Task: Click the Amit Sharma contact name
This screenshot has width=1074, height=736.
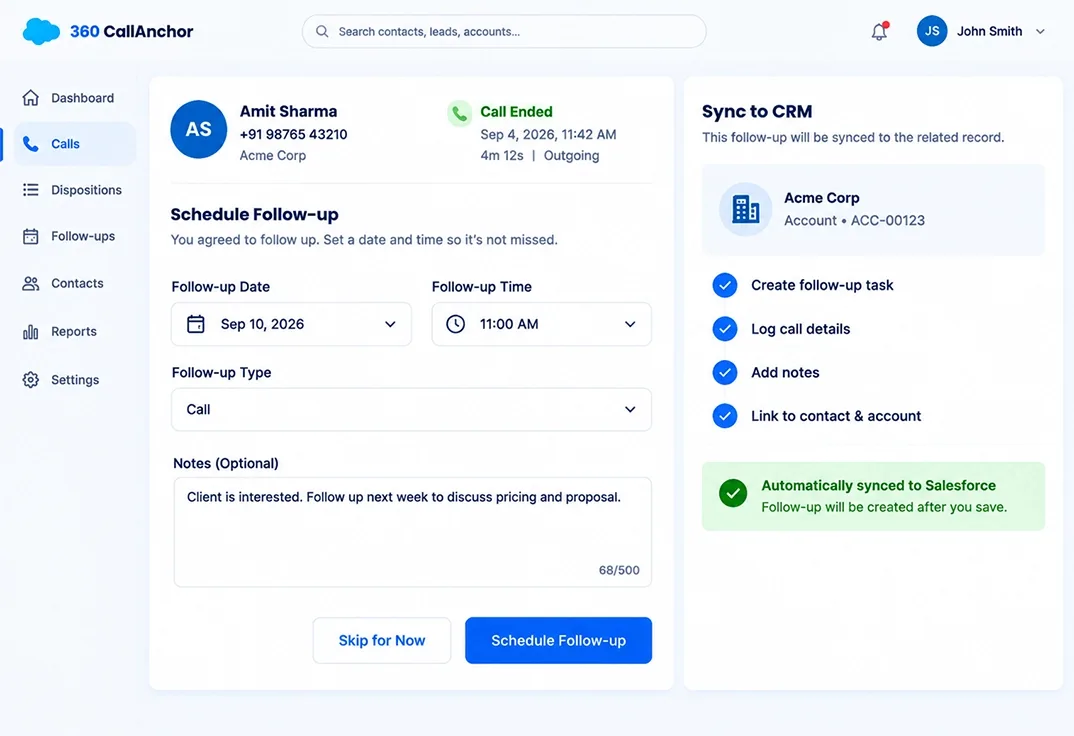Action: click(x=288, y=112)
